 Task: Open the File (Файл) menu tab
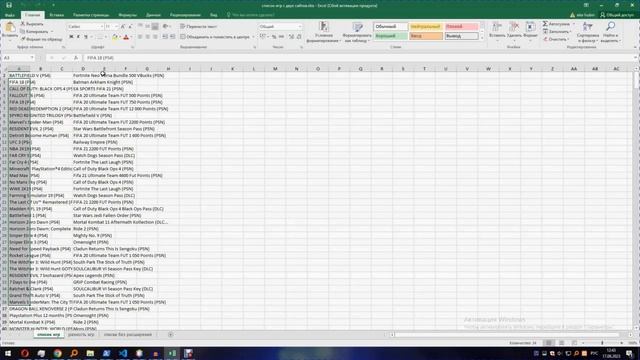pyautogui.click(x=10, y=15)
